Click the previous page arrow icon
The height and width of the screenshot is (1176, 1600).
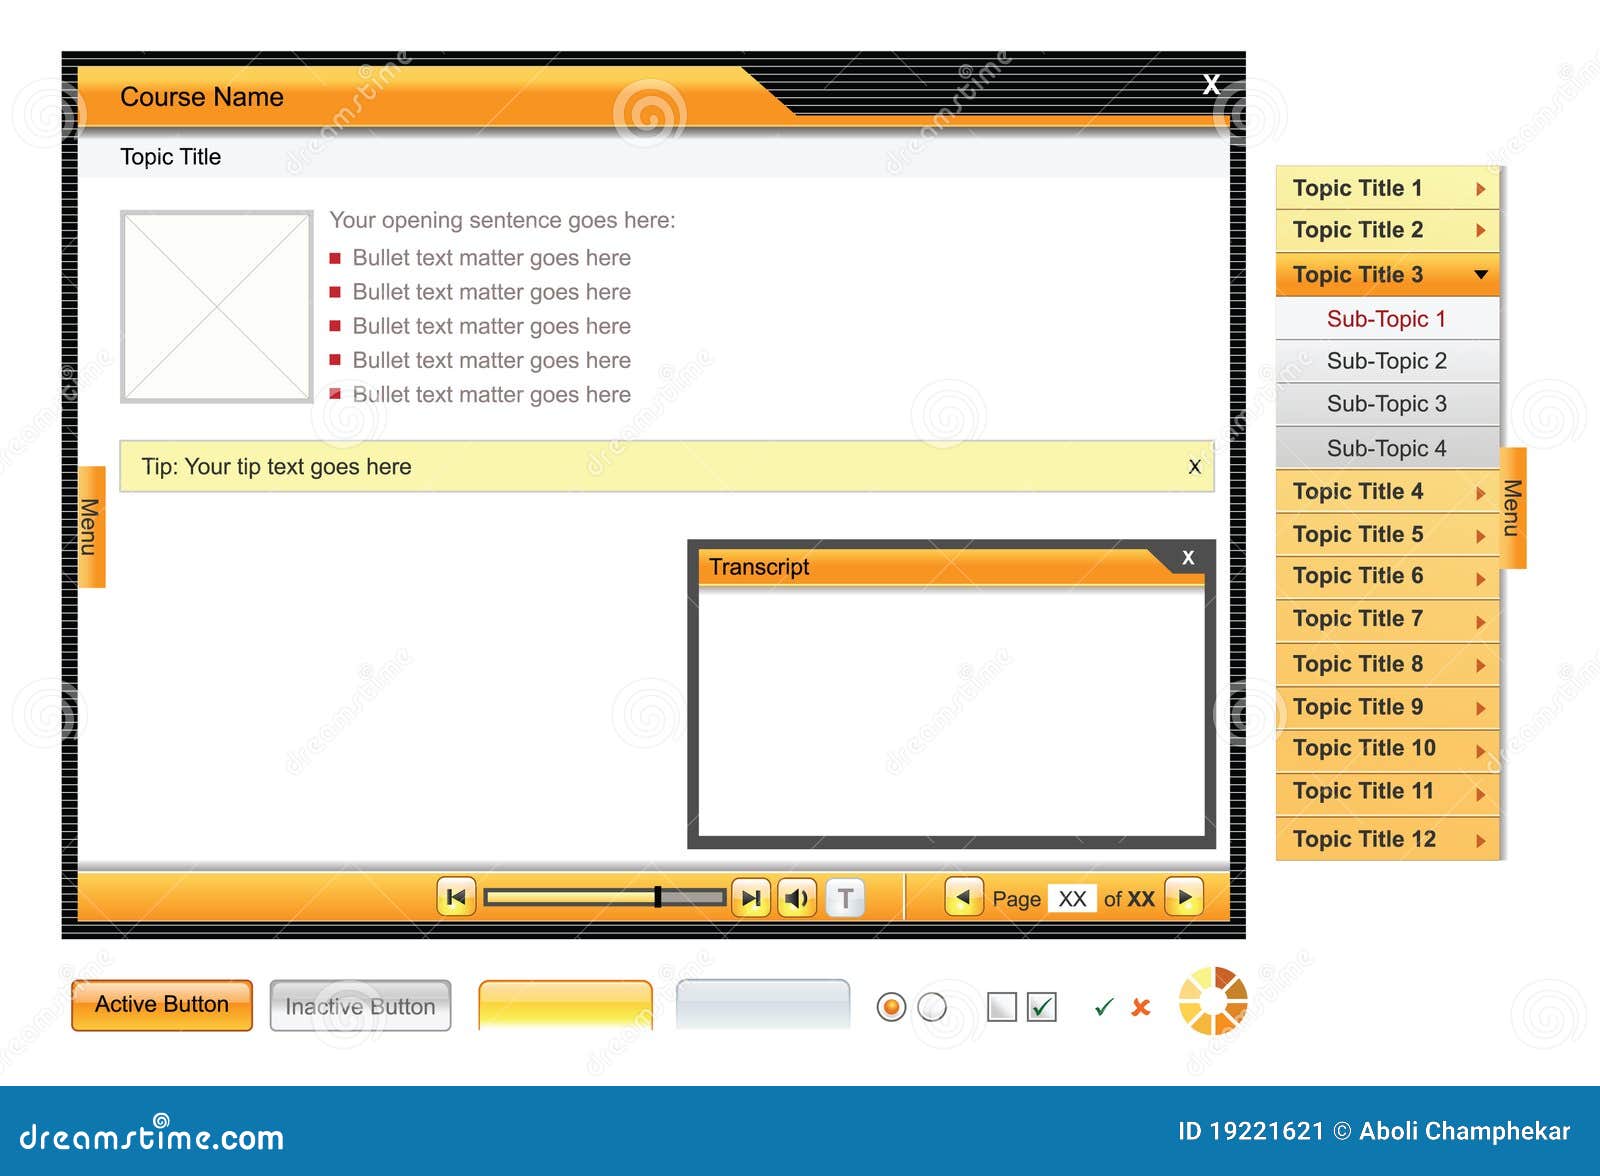click(x=963, y=898)
